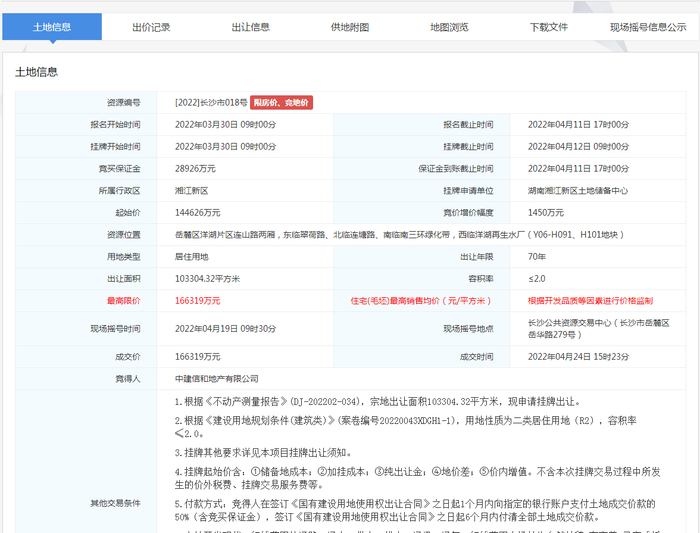Viewport: 700px width, 533px height.
Task: Click the 其他交易条件 row label
Action: (115, 503)
